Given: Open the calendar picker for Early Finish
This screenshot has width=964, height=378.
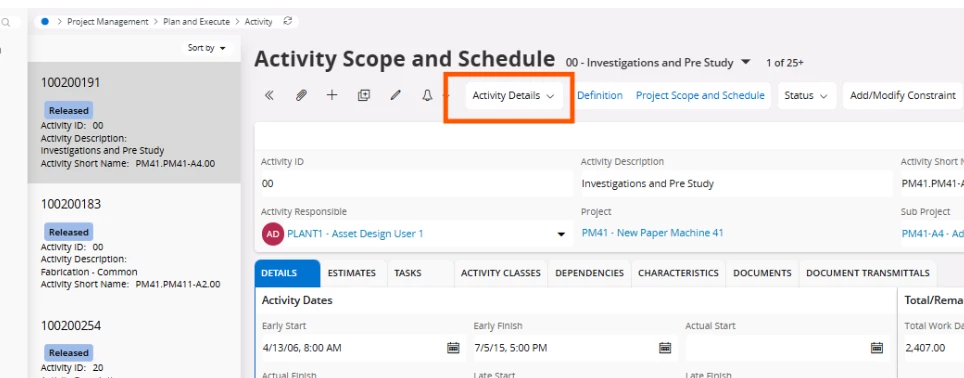Looking at the screenshot, I should pos(665,348).
